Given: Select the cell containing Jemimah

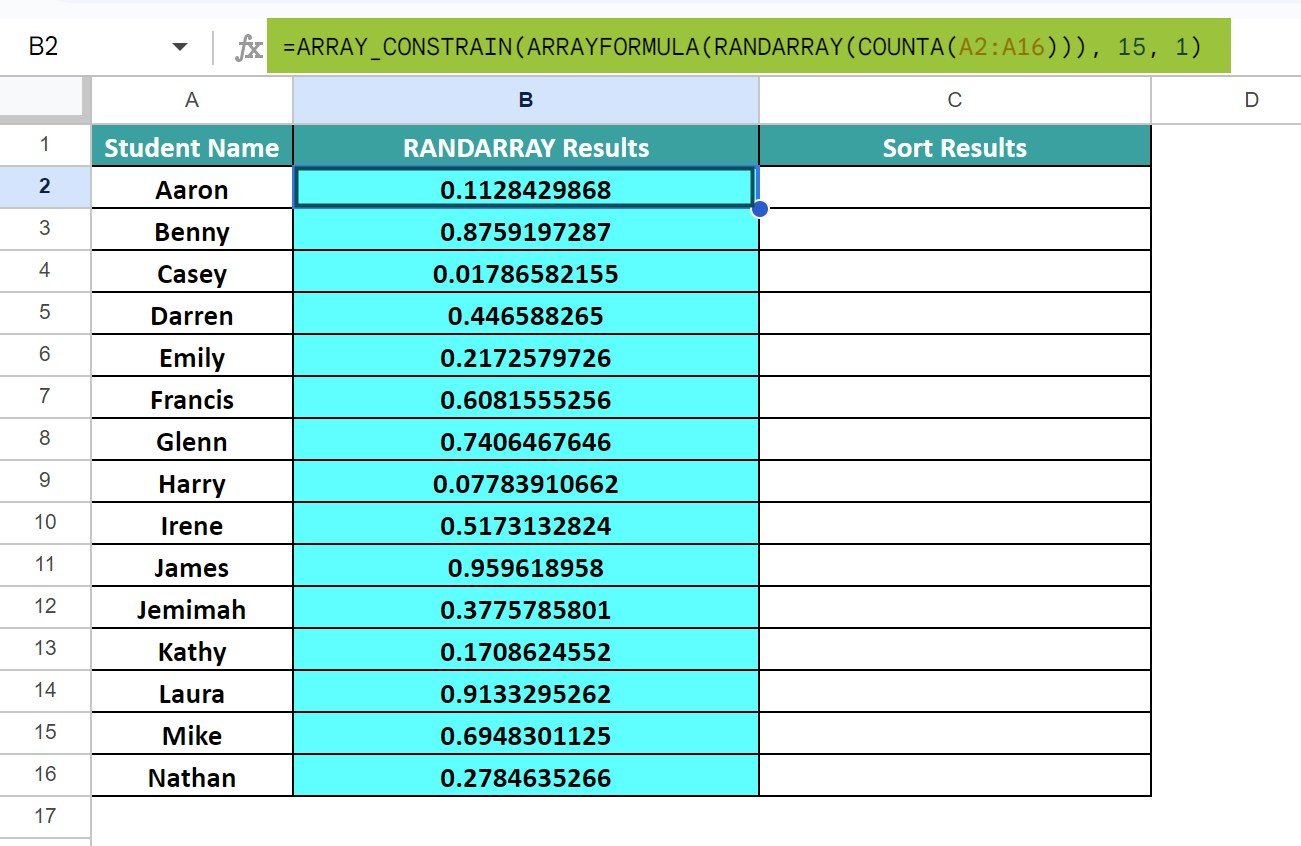Looking at the screenshot, I should [x=192, y=609].
